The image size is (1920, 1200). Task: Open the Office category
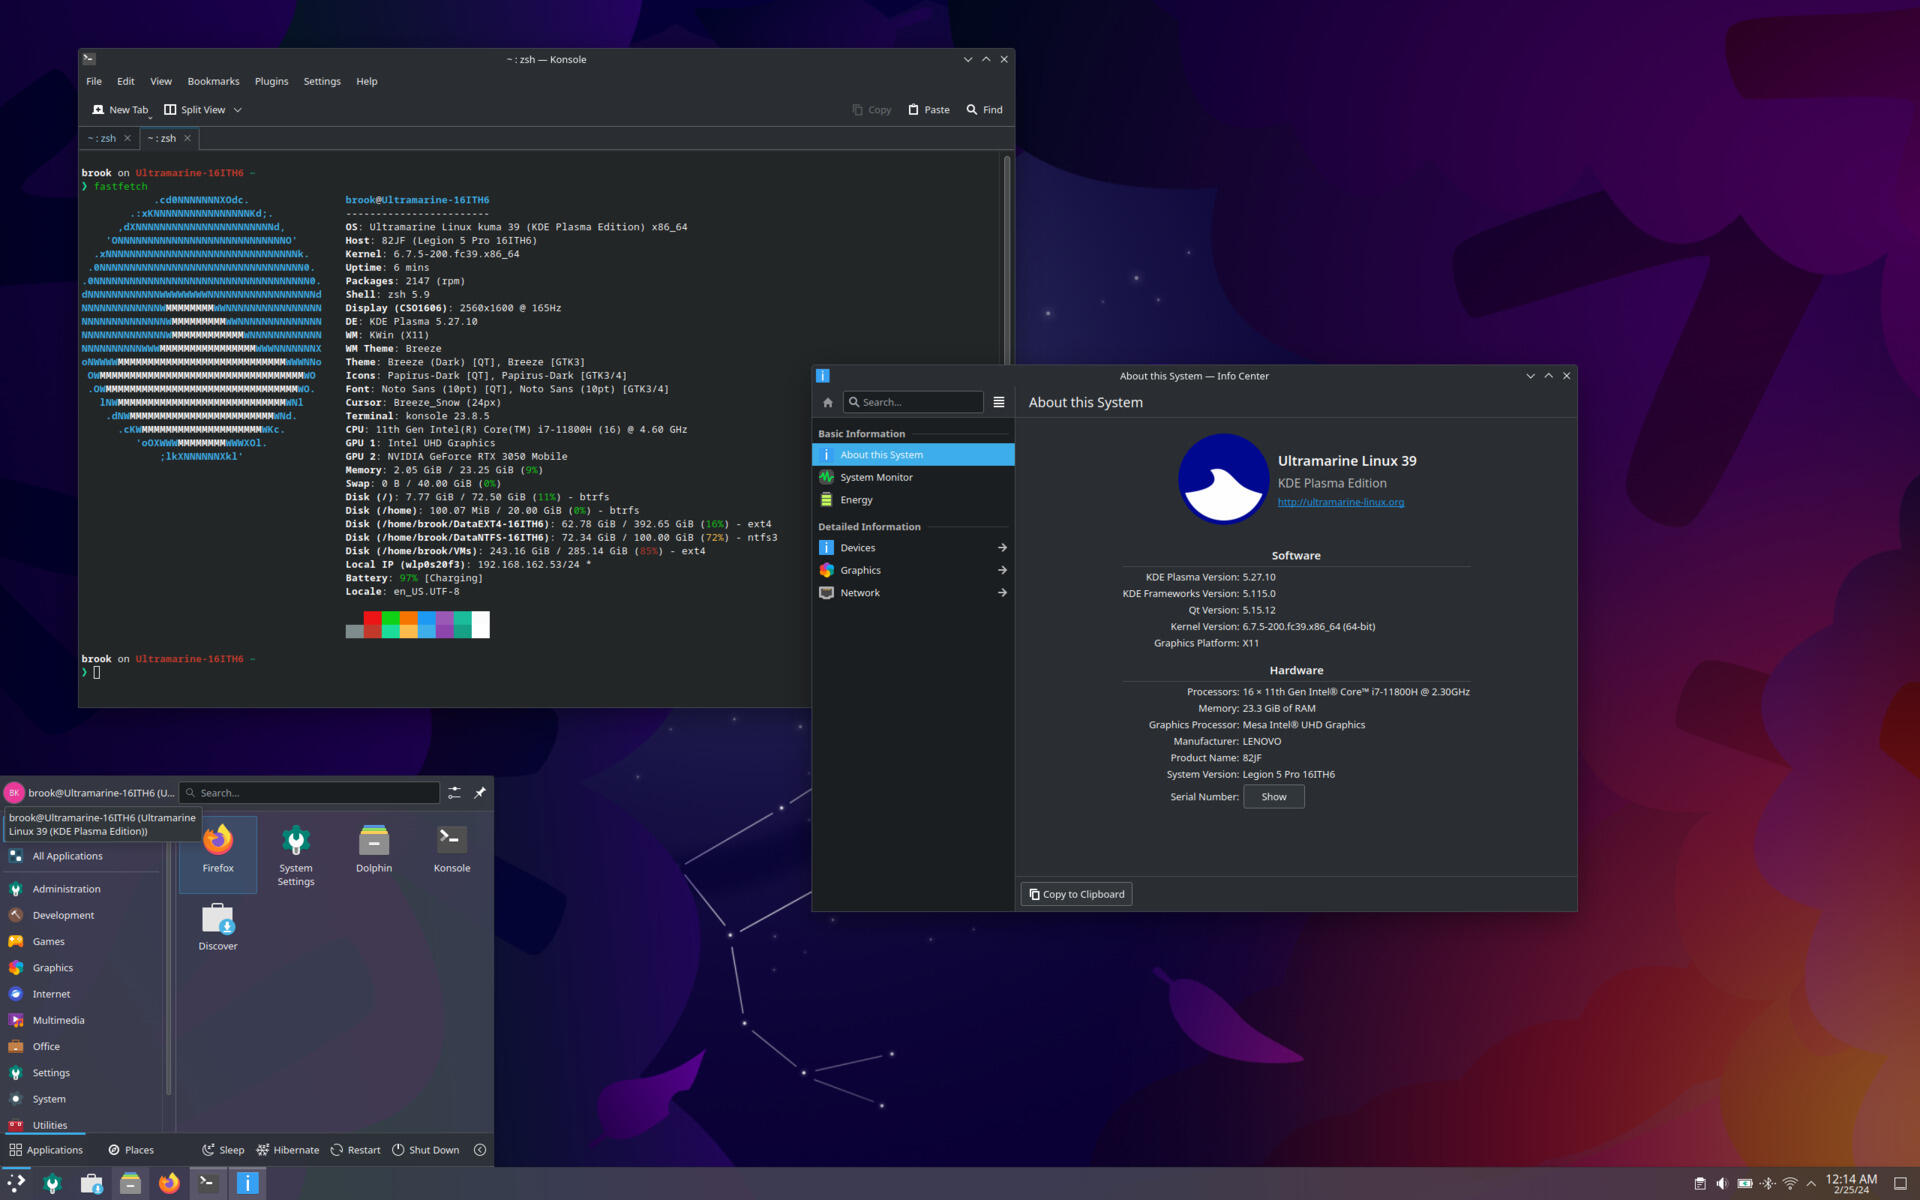click(x=82, y=1046)
